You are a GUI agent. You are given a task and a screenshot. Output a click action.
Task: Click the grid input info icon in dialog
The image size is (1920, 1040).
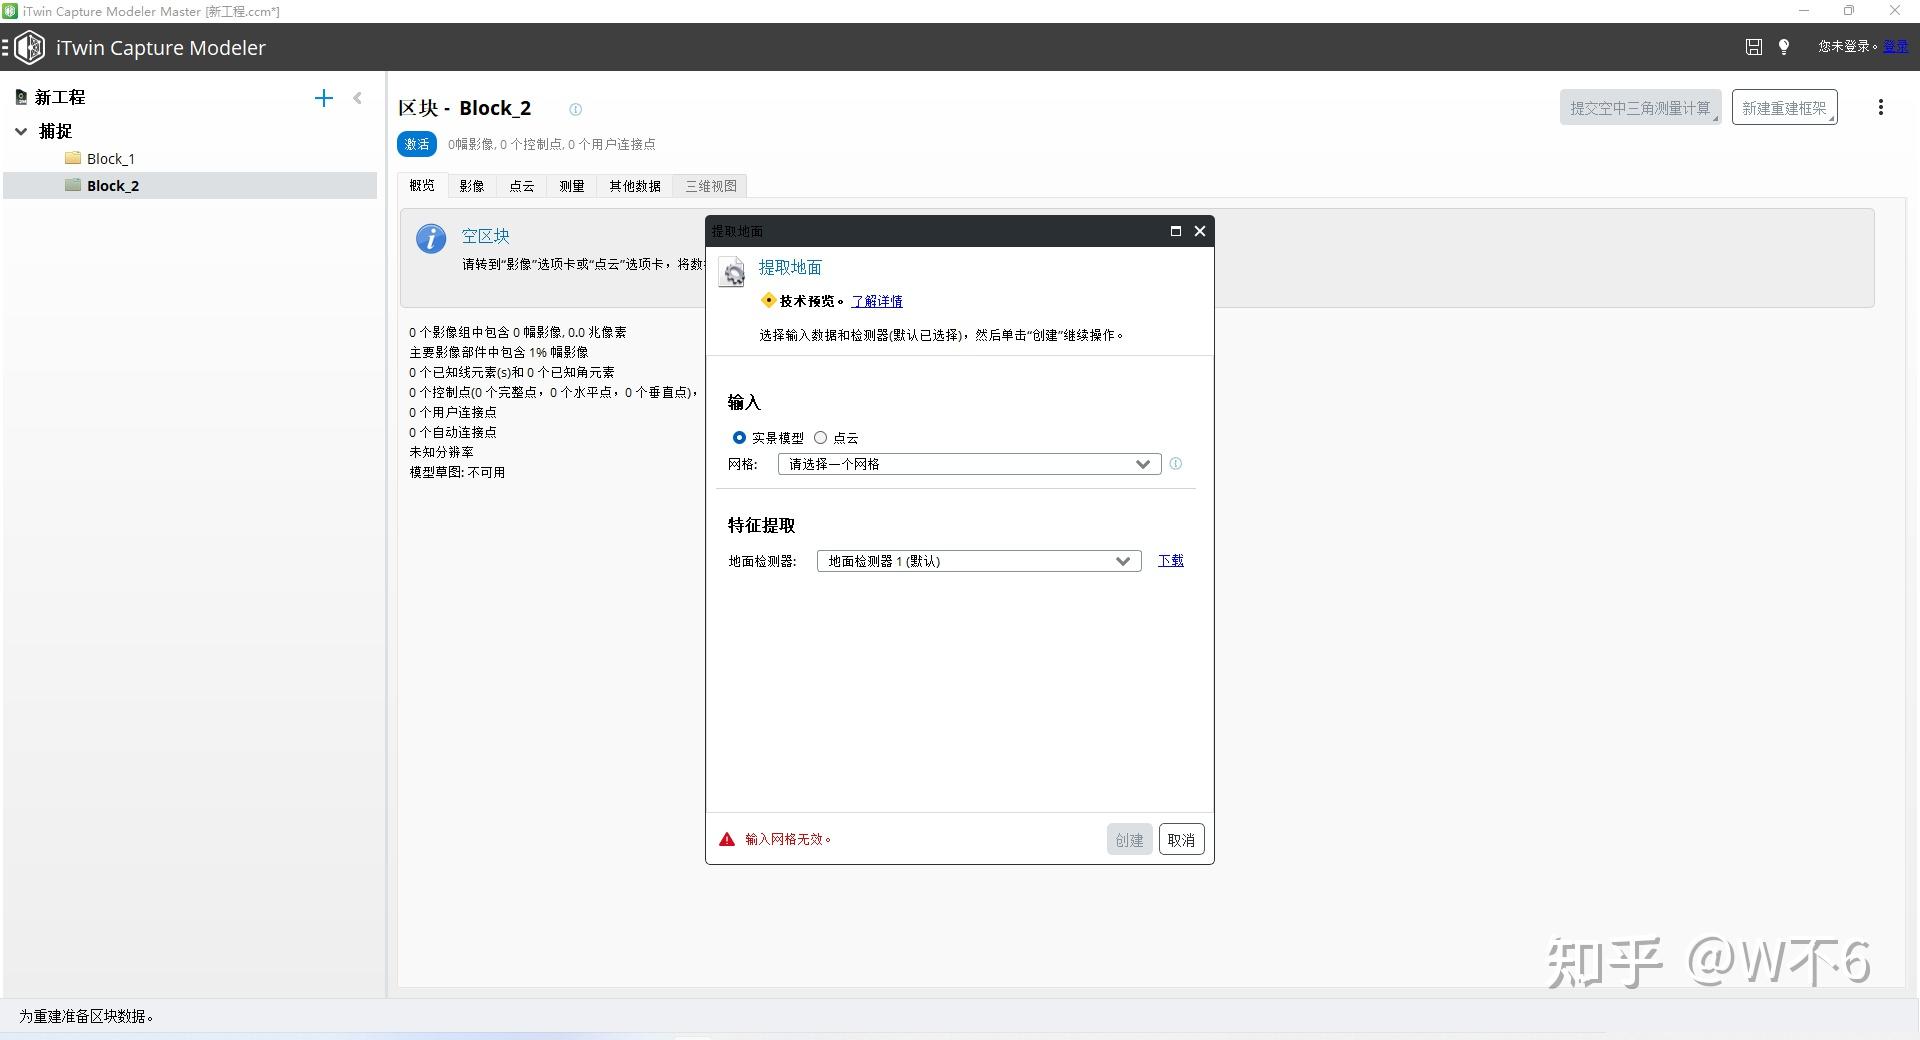pos(1175,464)
